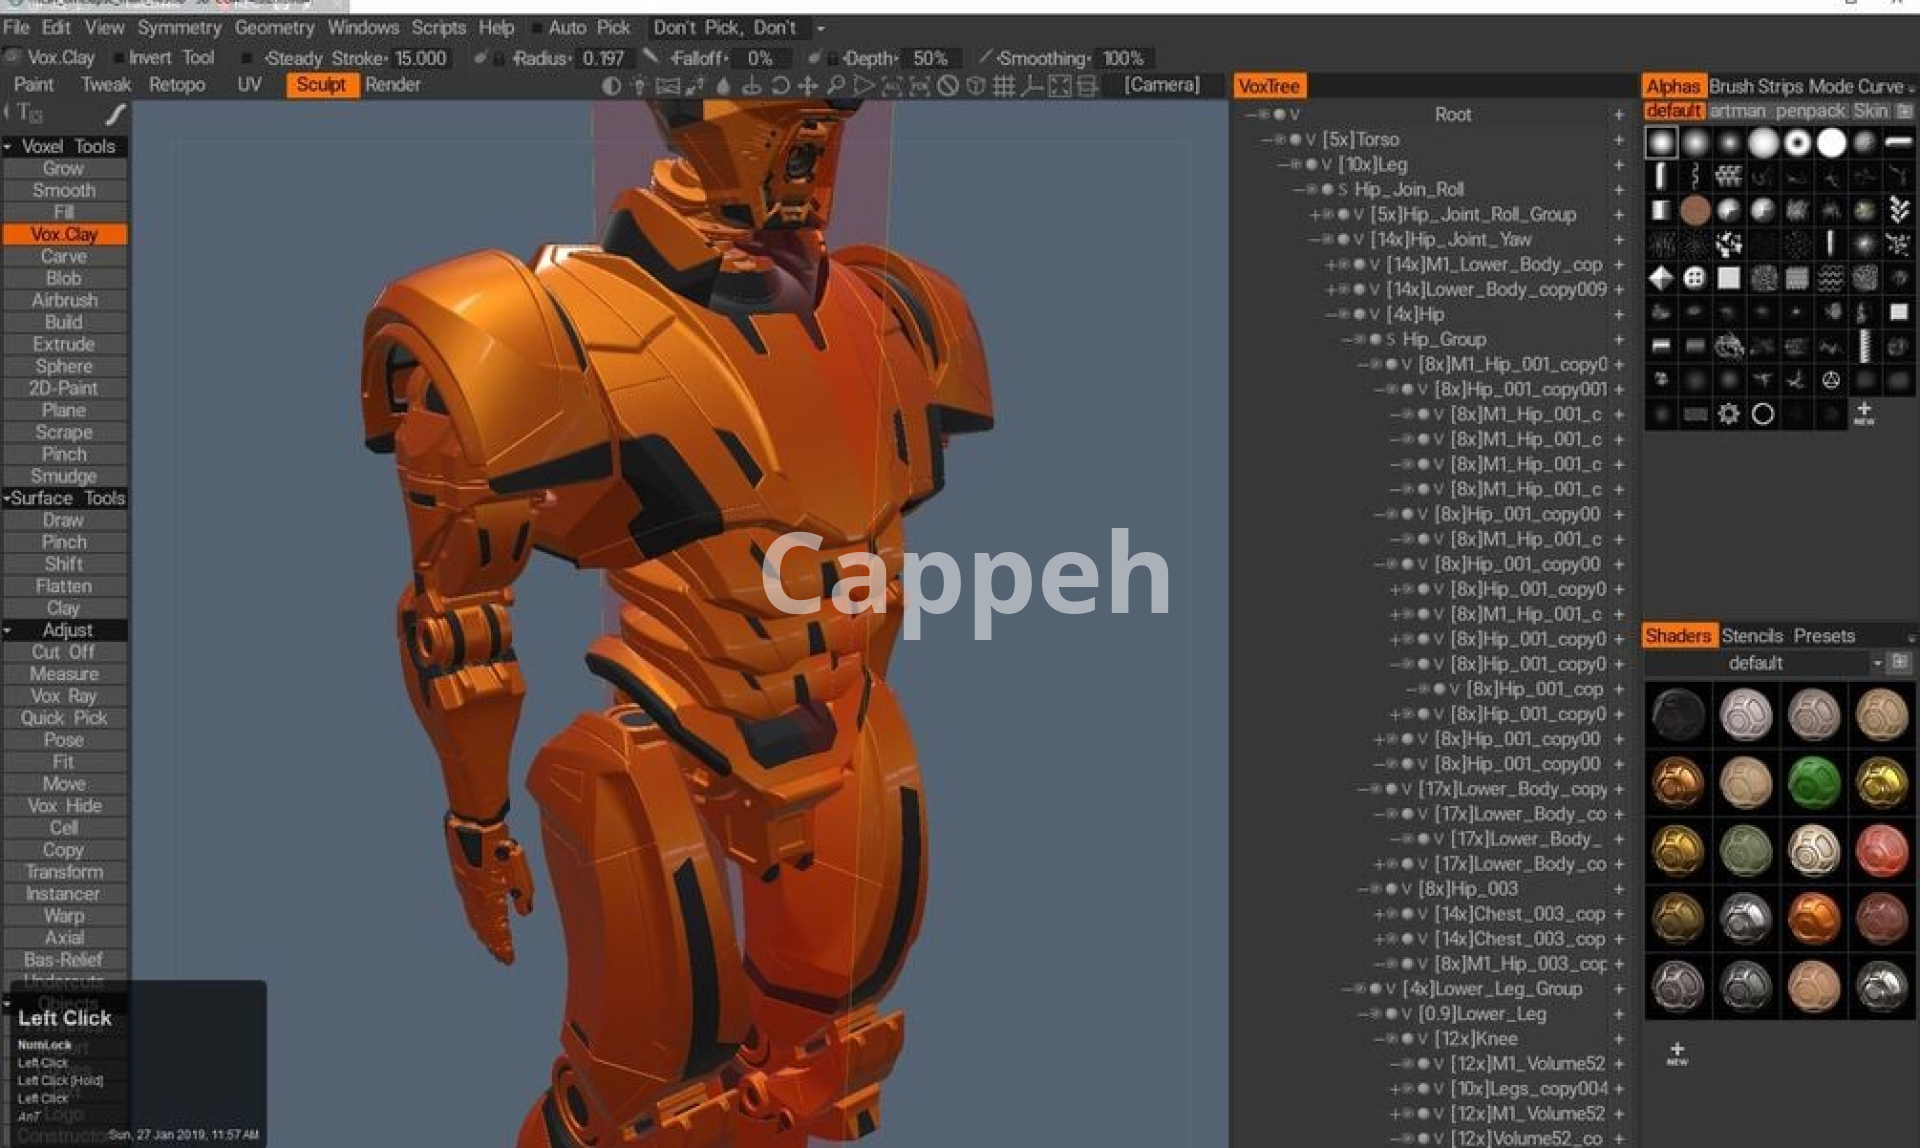This screenshot has width=1920, height=1148.
Task: Click the crossed-circle icon in viewport toolbar
Action: click(947, 86)
